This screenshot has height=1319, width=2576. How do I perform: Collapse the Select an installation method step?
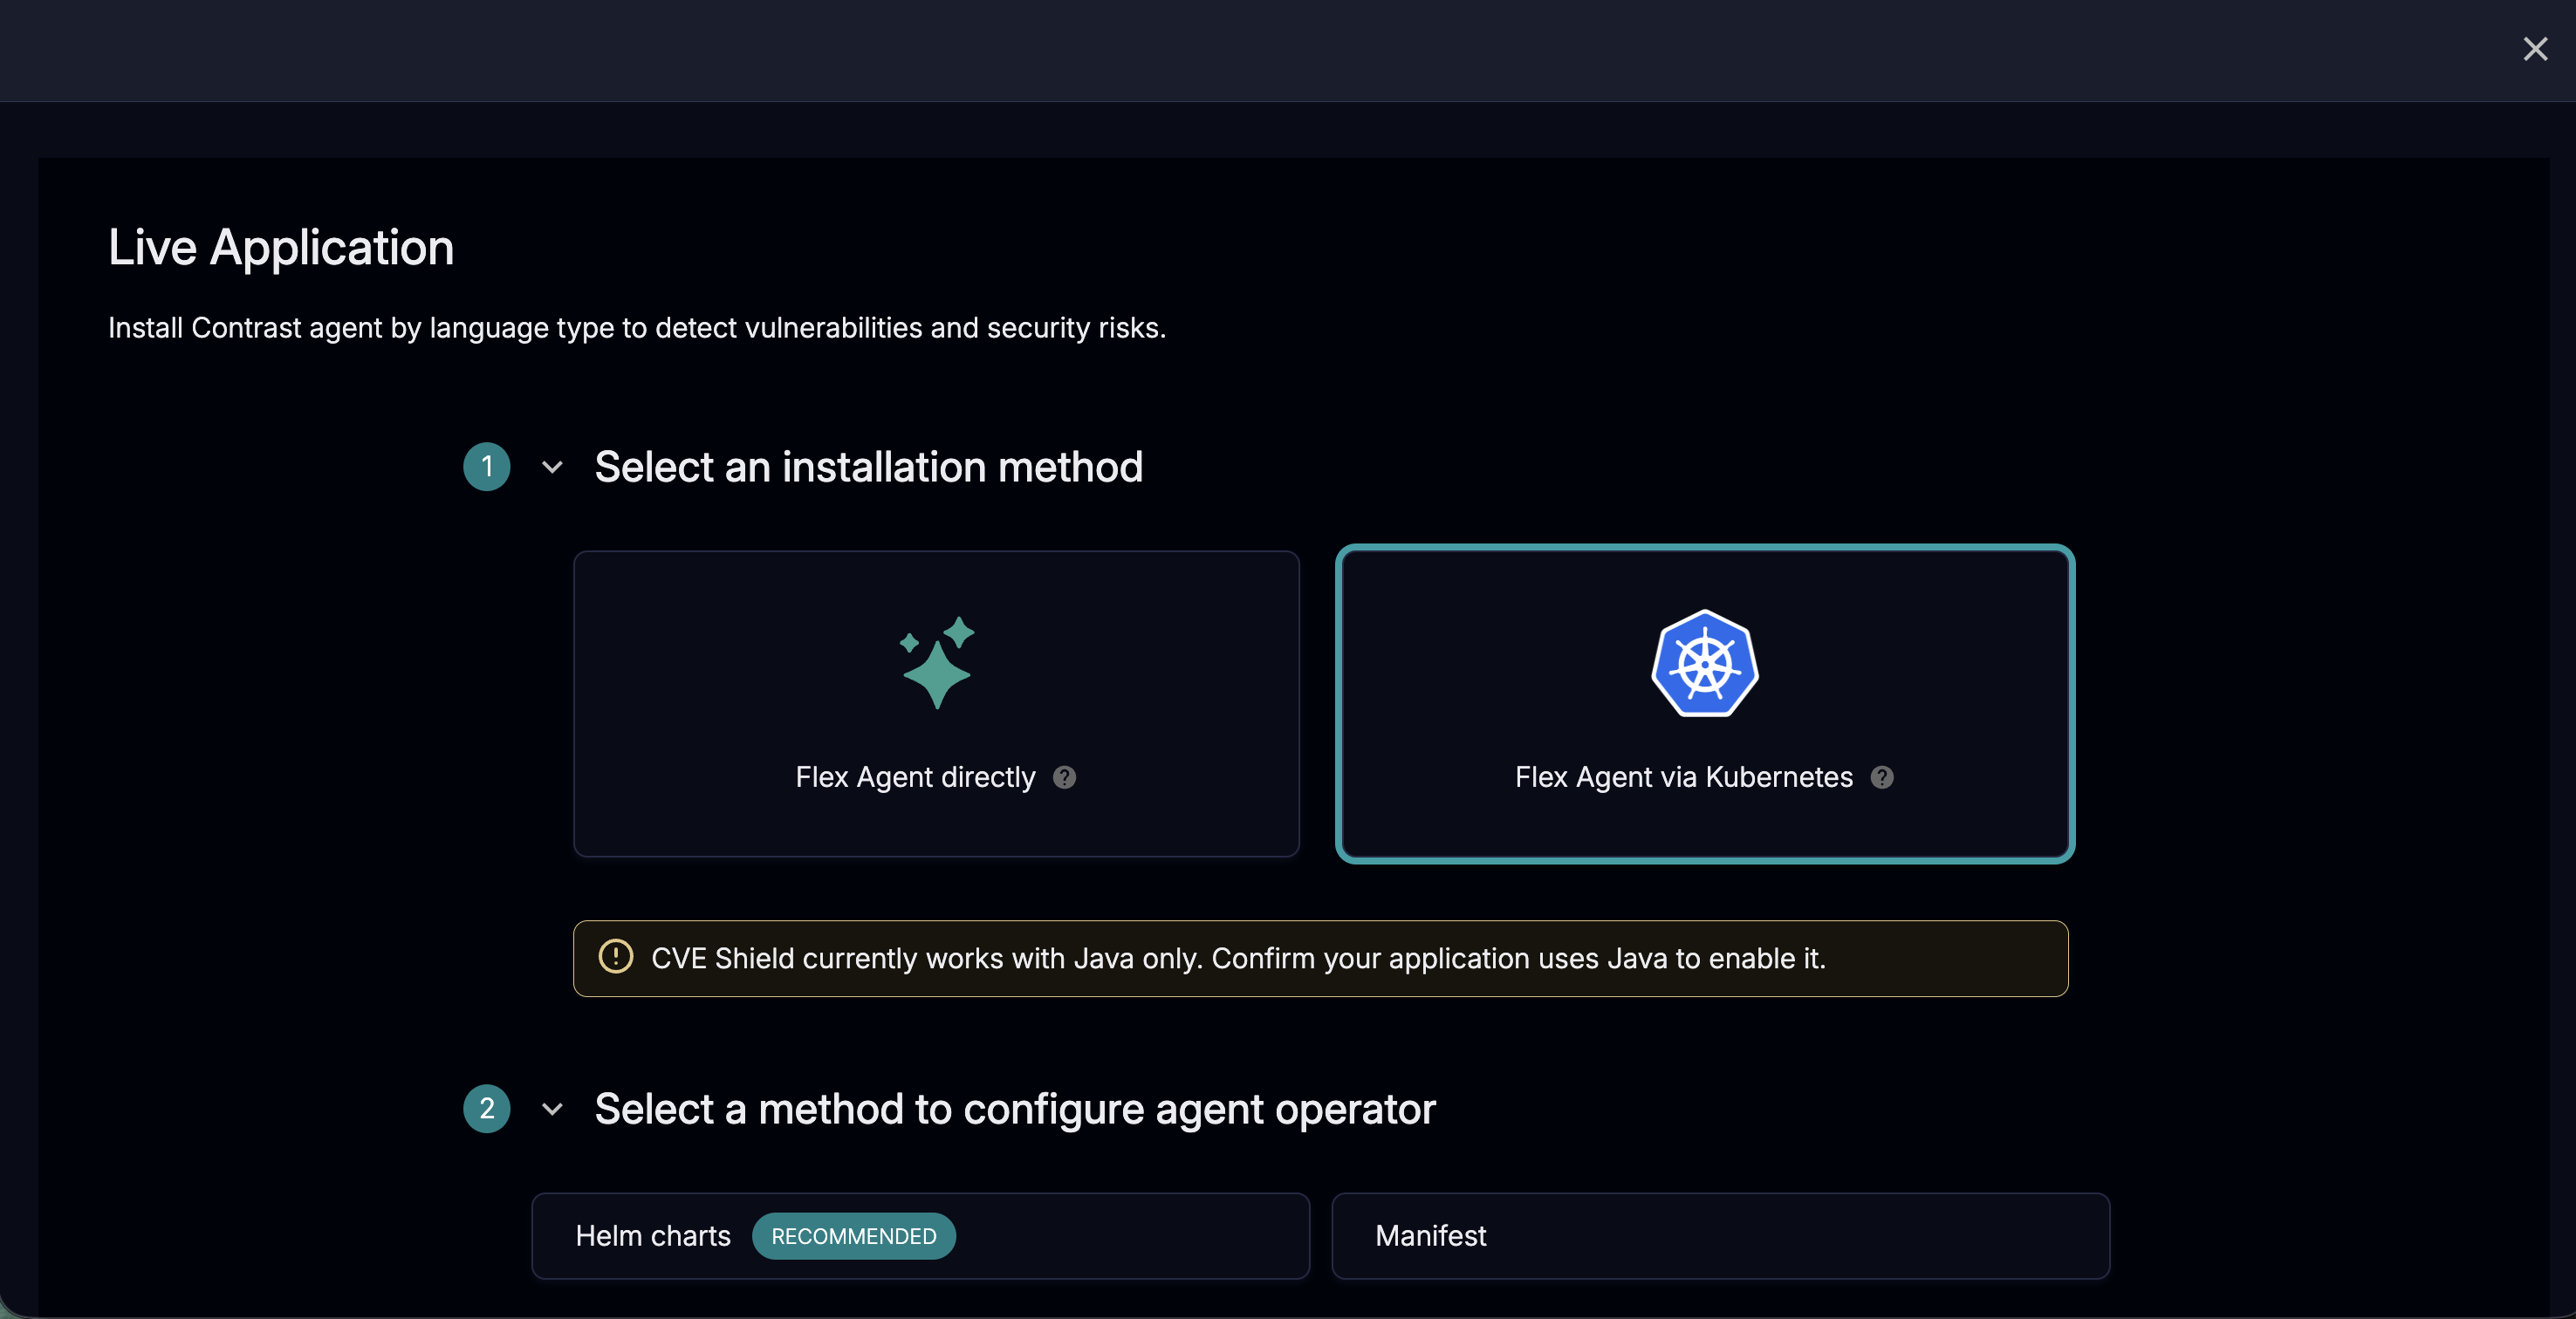[x=552, y=467]
